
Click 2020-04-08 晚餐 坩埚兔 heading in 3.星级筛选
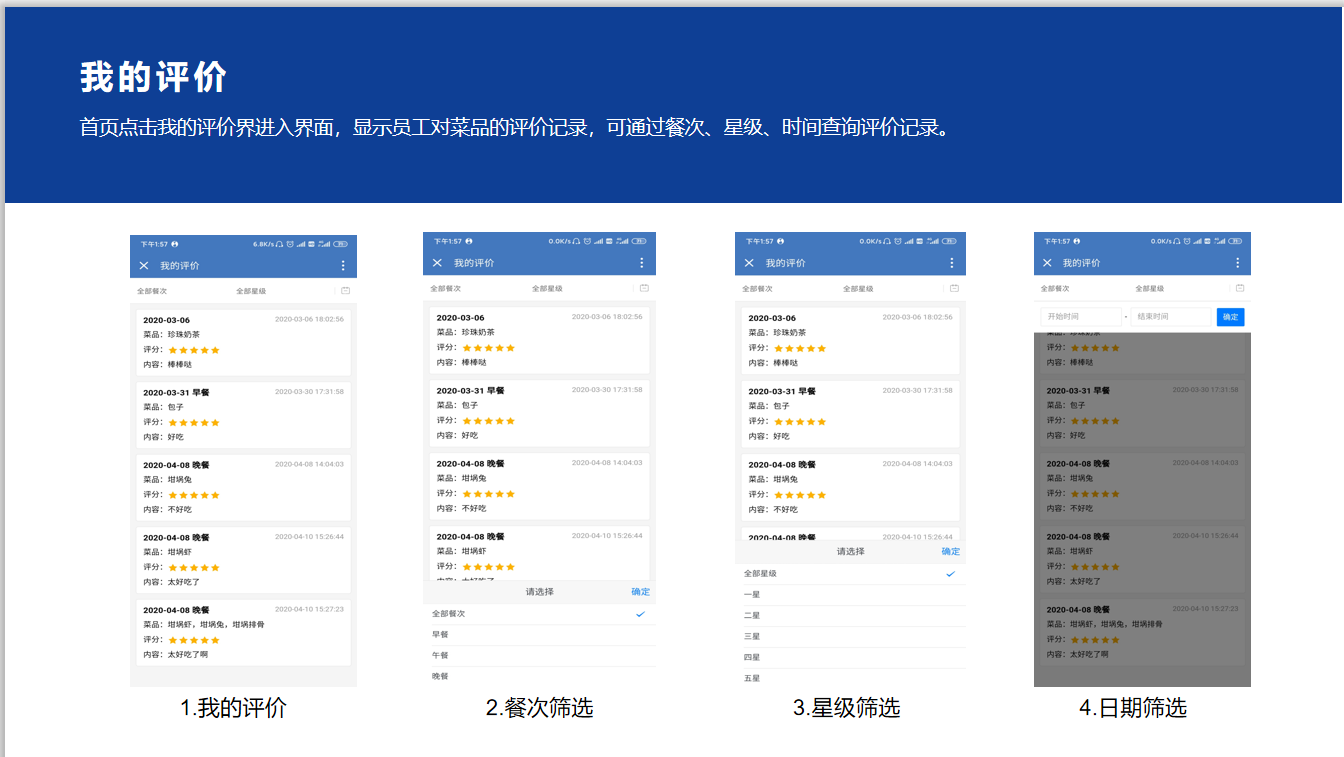coord(782,464)
